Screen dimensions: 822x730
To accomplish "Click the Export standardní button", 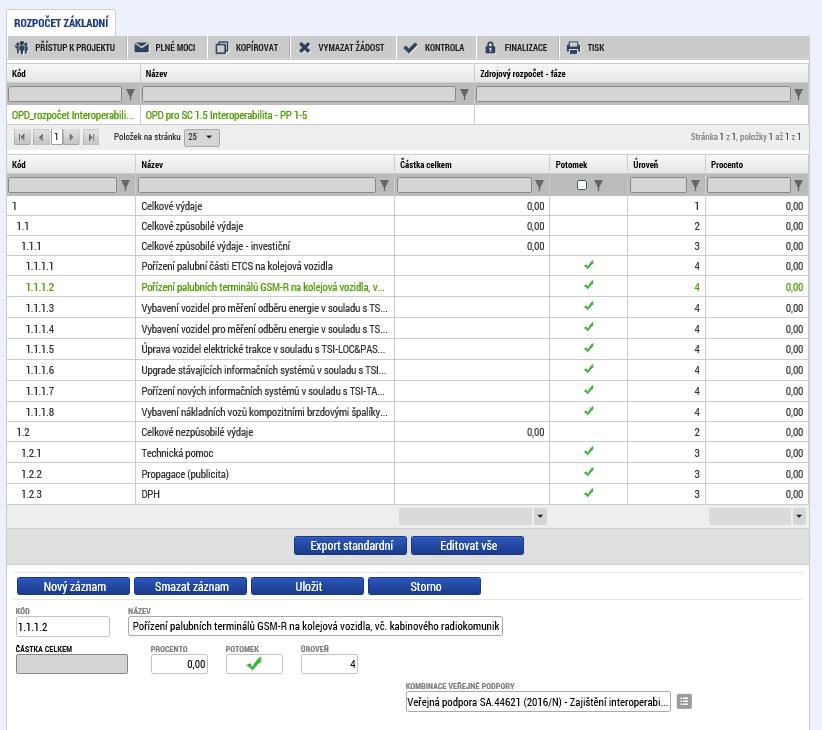I will pos(351,546).
